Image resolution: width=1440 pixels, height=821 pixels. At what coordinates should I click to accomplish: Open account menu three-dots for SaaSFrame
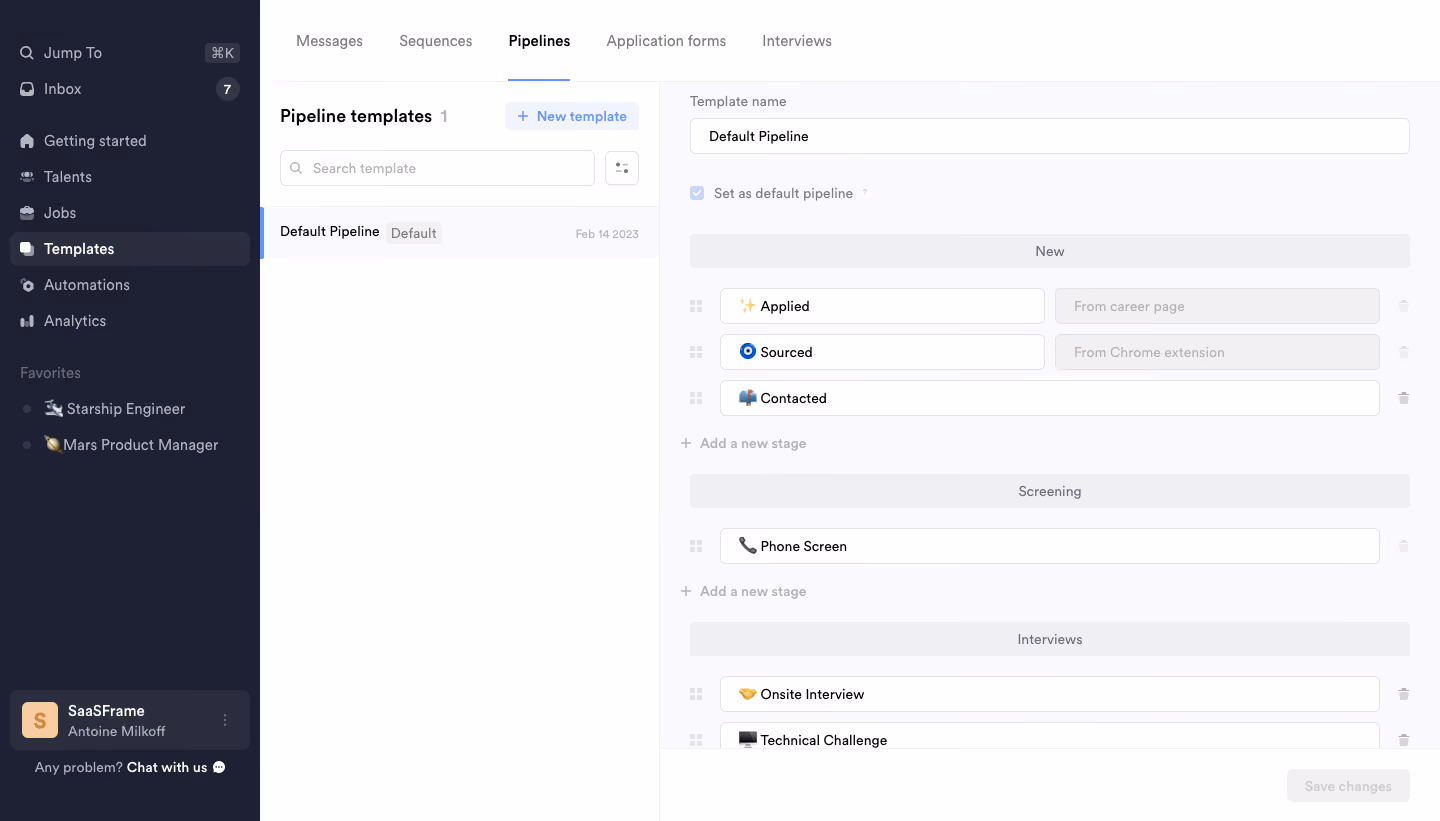[225, 720]
